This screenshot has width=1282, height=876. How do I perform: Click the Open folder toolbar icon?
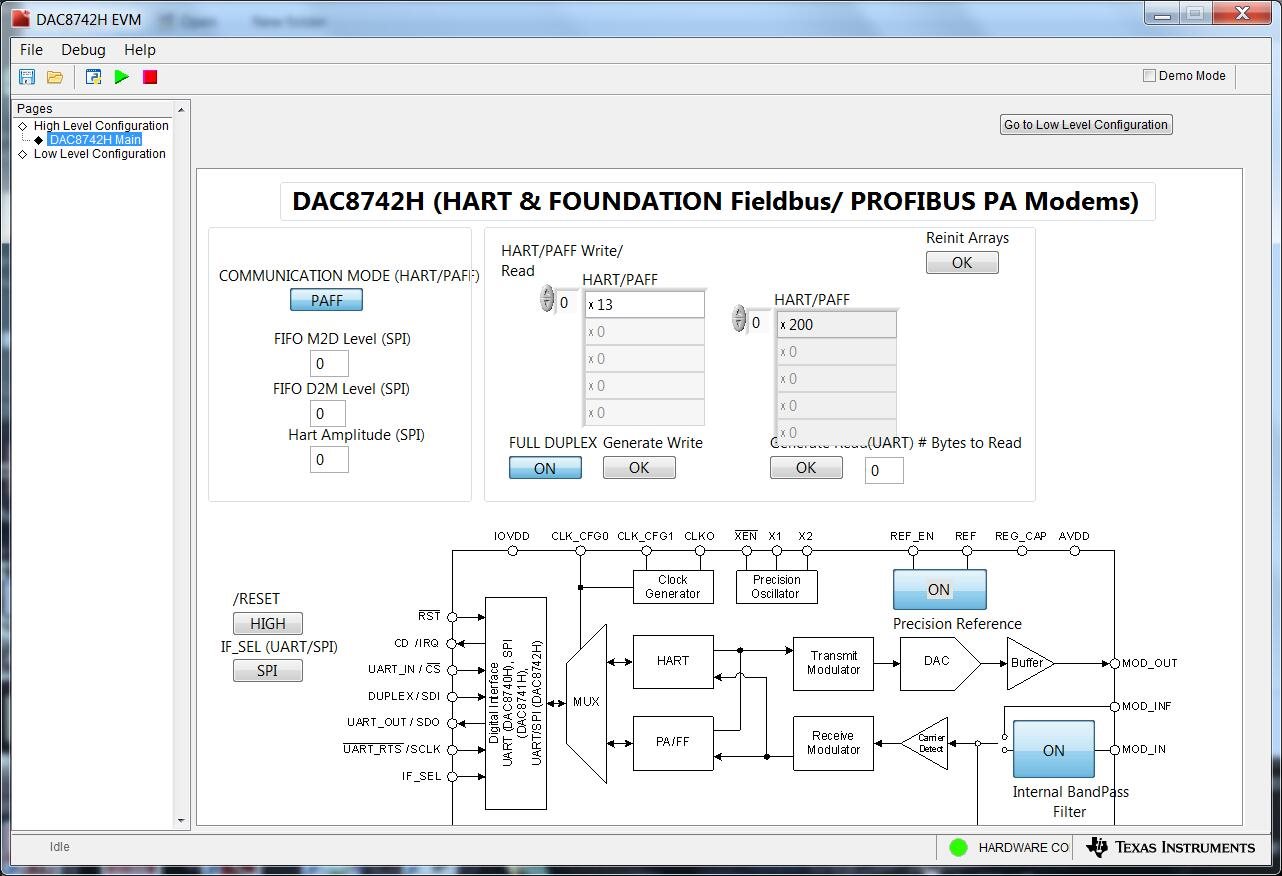coord(55,77)
